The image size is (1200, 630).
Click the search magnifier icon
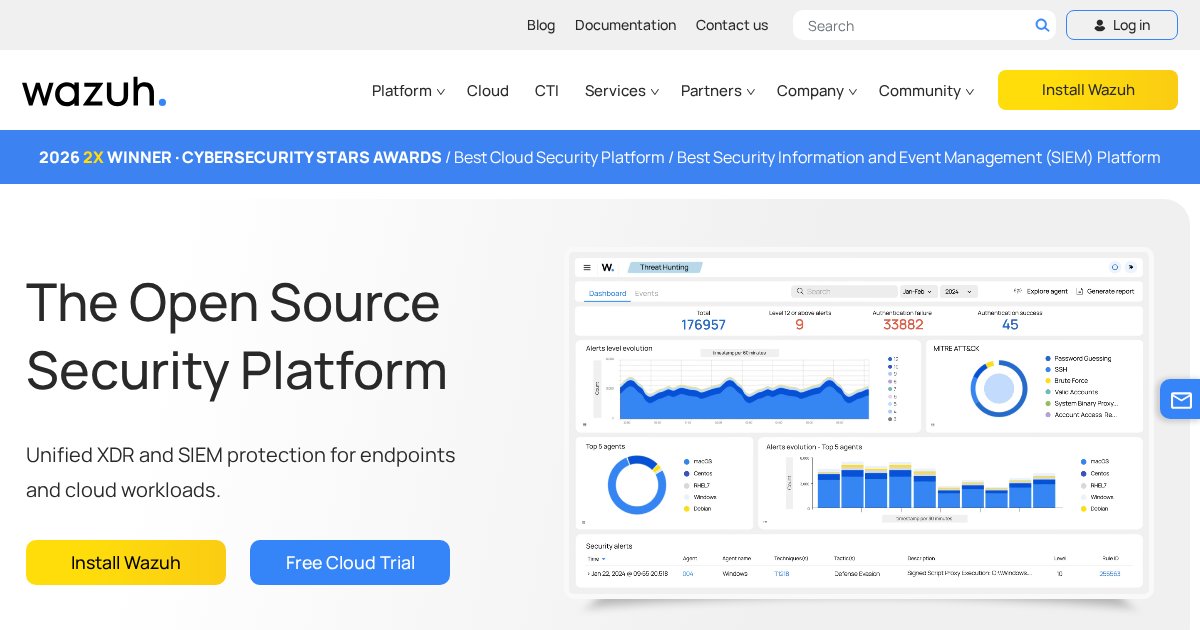pyautogui.click(x=1042, y=25)
